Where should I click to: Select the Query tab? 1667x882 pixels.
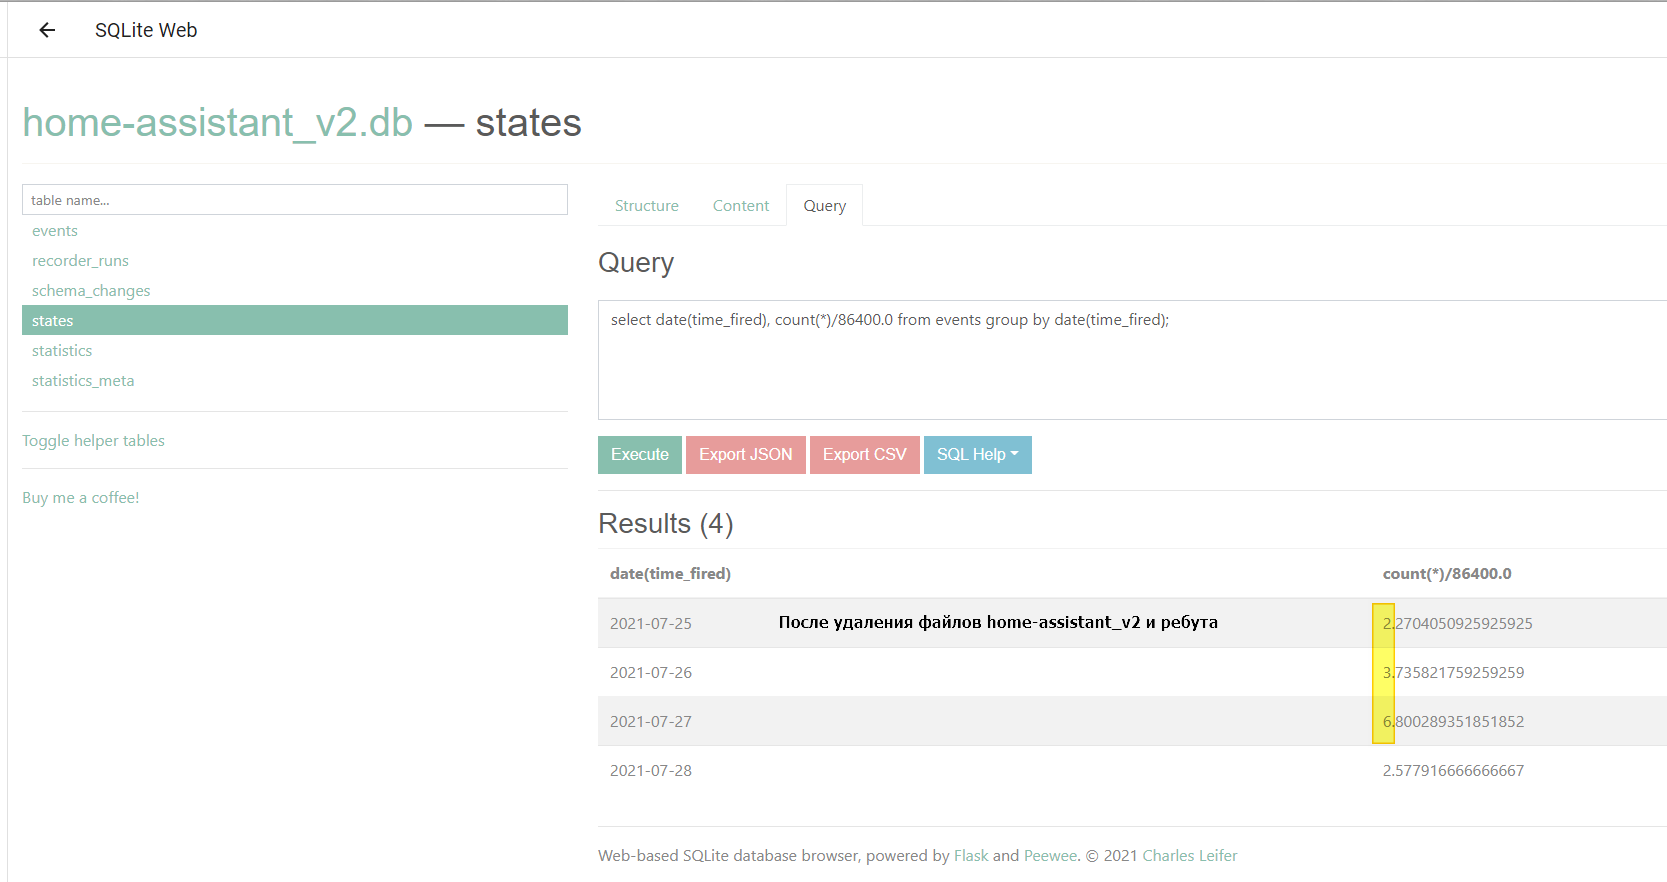pos(825,206)
